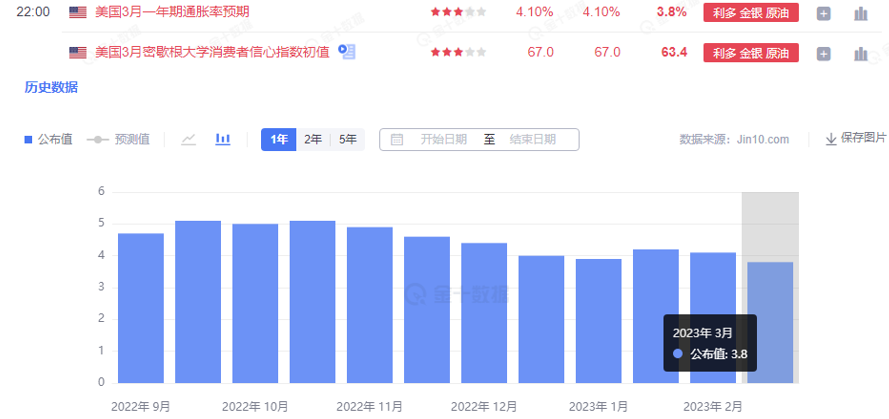The height and width of the screenshot is (419, 889).
Task: Switch to line chart view icon
Action: tap(188, 139)
